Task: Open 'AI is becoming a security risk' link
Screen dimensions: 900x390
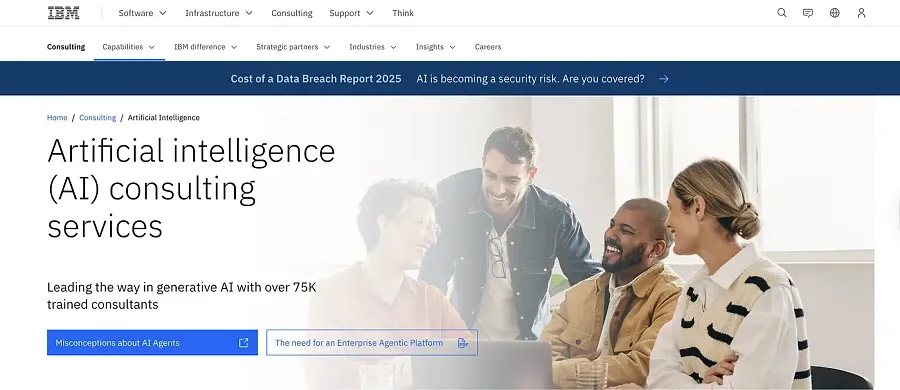Action: (x=530, y=79)
